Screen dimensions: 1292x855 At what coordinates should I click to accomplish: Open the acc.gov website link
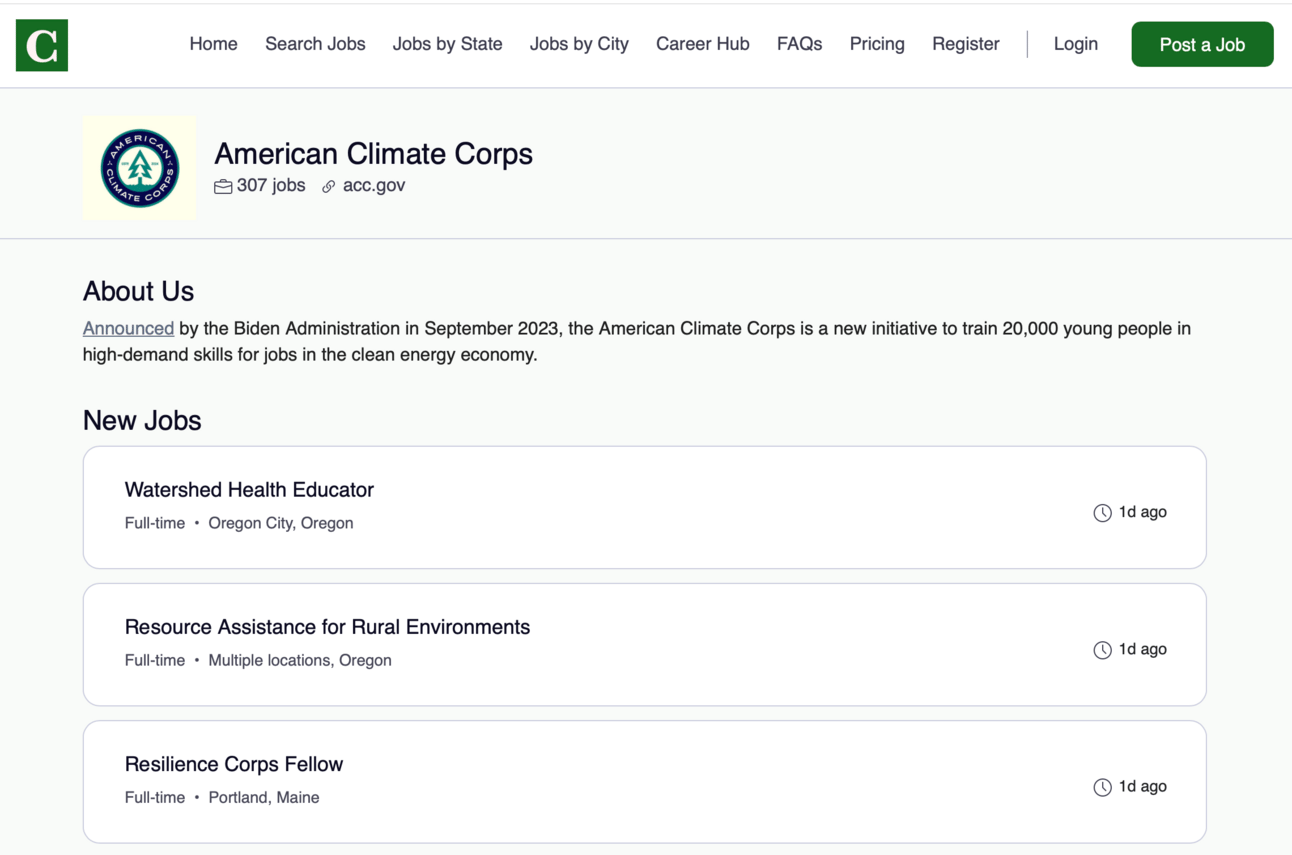(x=373, y=185)
